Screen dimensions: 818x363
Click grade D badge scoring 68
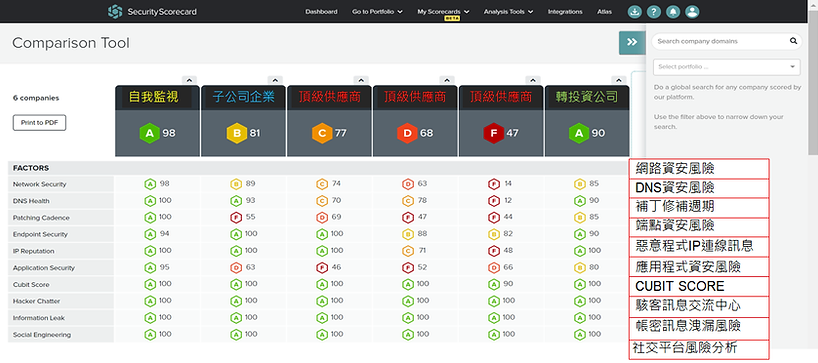click(x=408, y=133)
